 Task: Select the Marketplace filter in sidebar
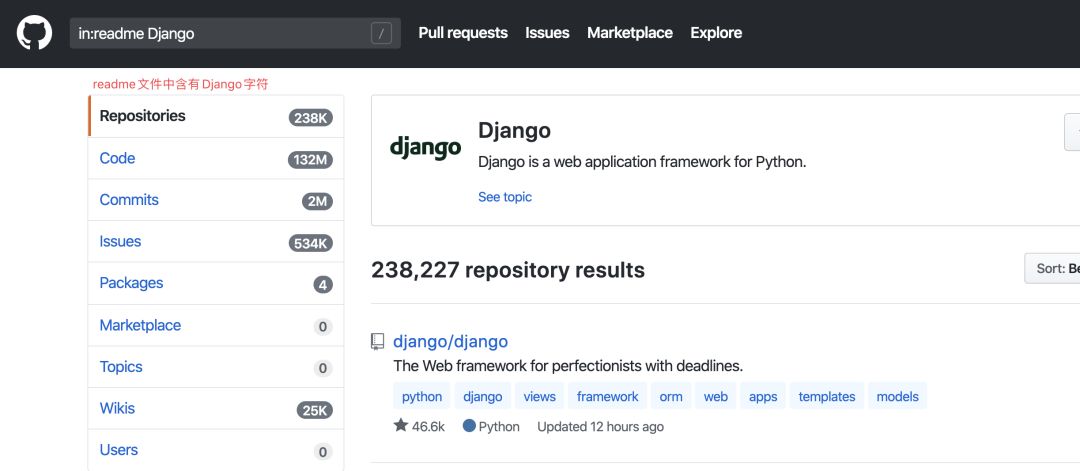(x=216, y=325)
